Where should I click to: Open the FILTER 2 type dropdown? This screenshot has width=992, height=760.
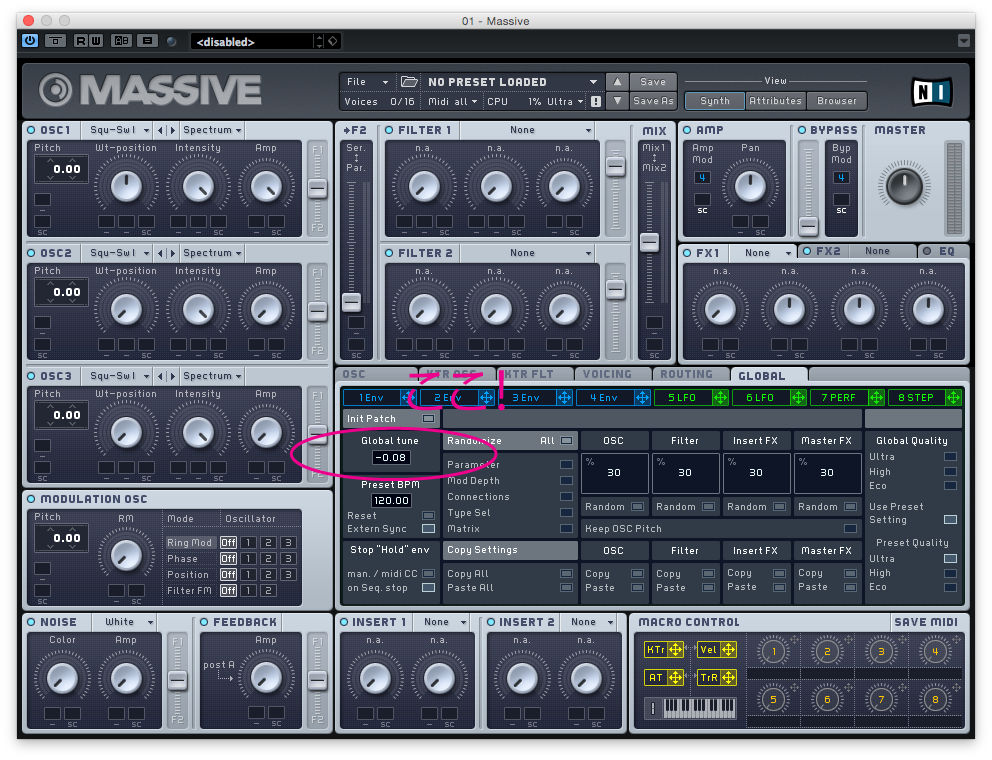[527, 253]
